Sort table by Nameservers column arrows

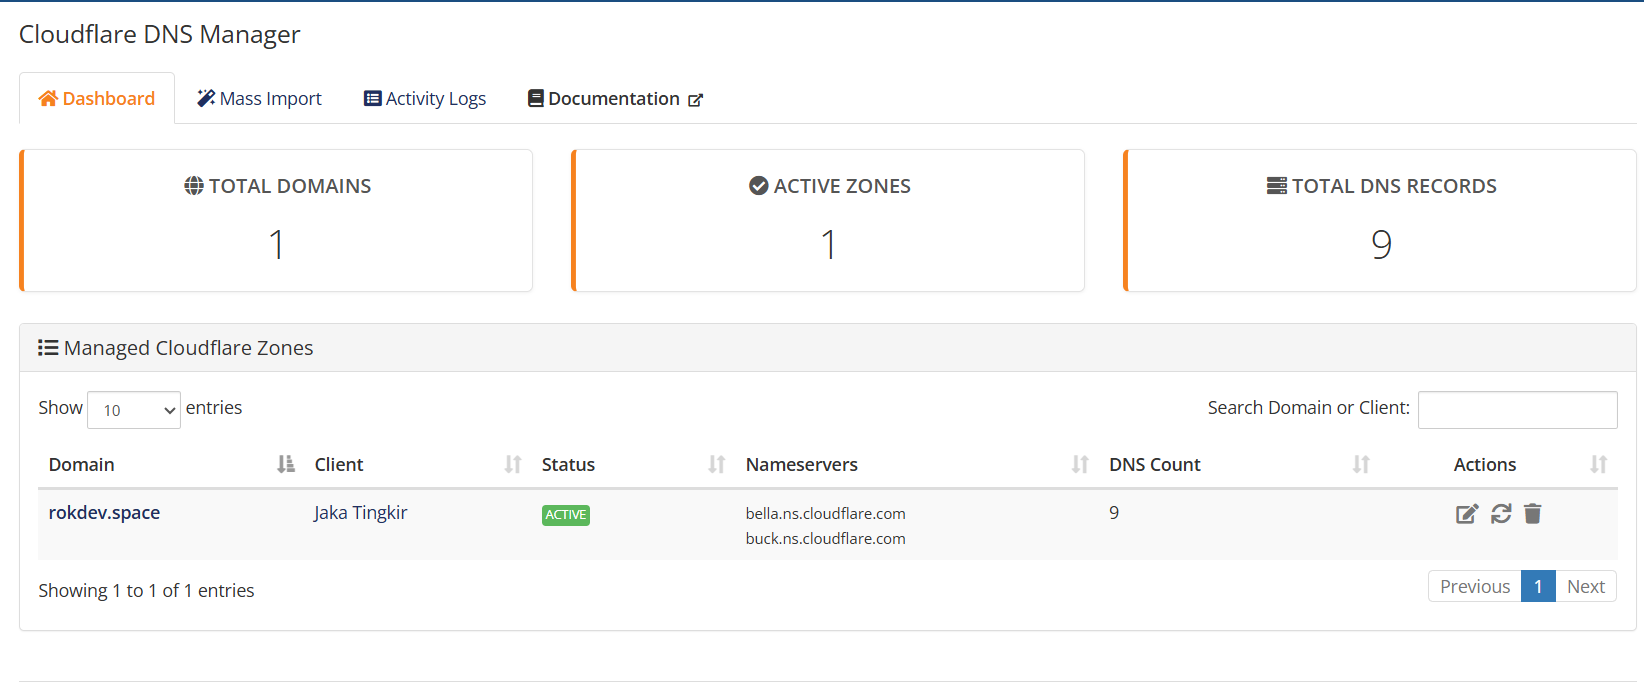[x=1080, y=464]
